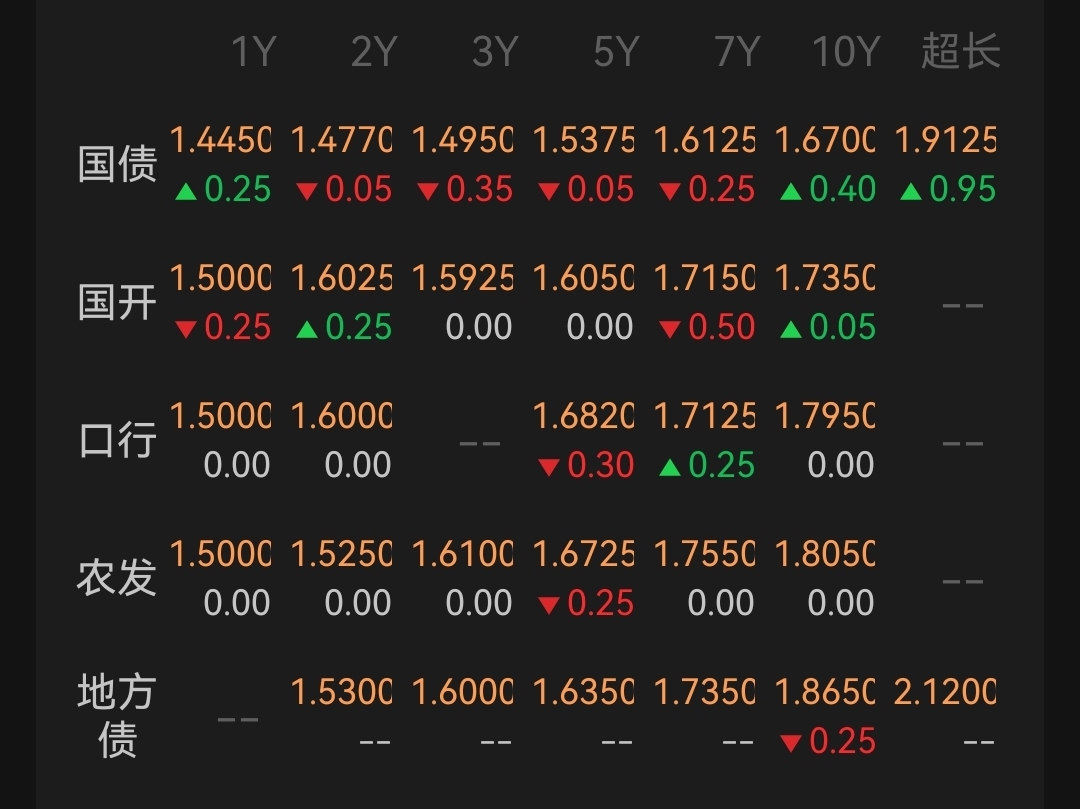Click the red down arrow beside 国开 7Y 0.50

click(670, 329)
